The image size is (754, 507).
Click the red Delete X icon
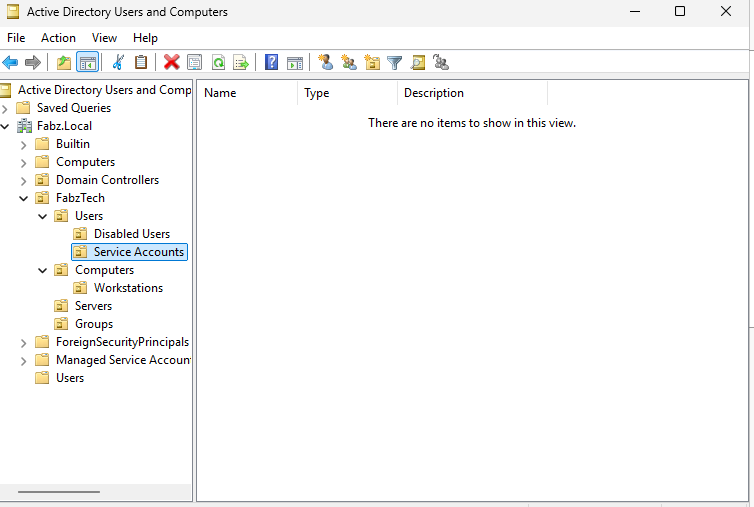tap(171, 63)
